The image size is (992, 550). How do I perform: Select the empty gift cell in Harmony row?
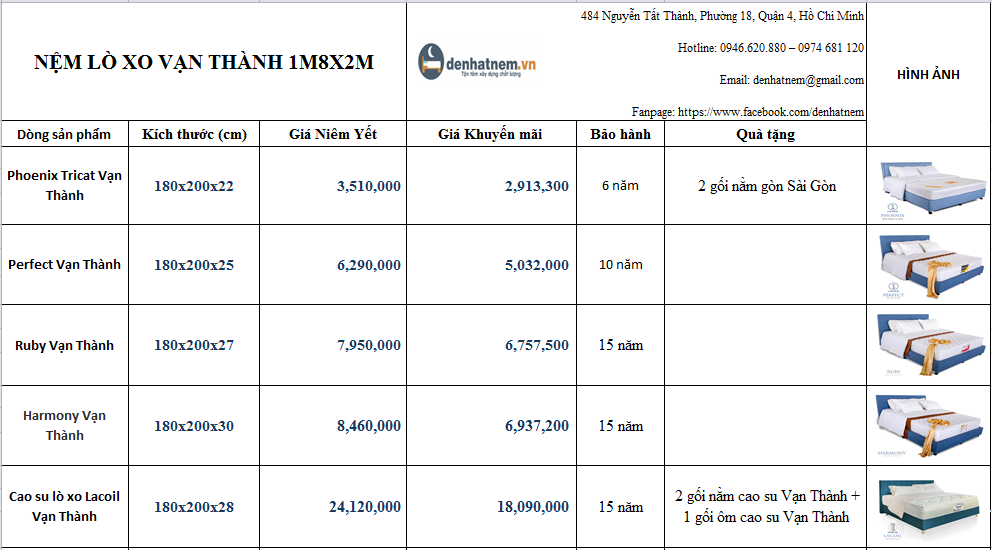[x=766, y=425]
